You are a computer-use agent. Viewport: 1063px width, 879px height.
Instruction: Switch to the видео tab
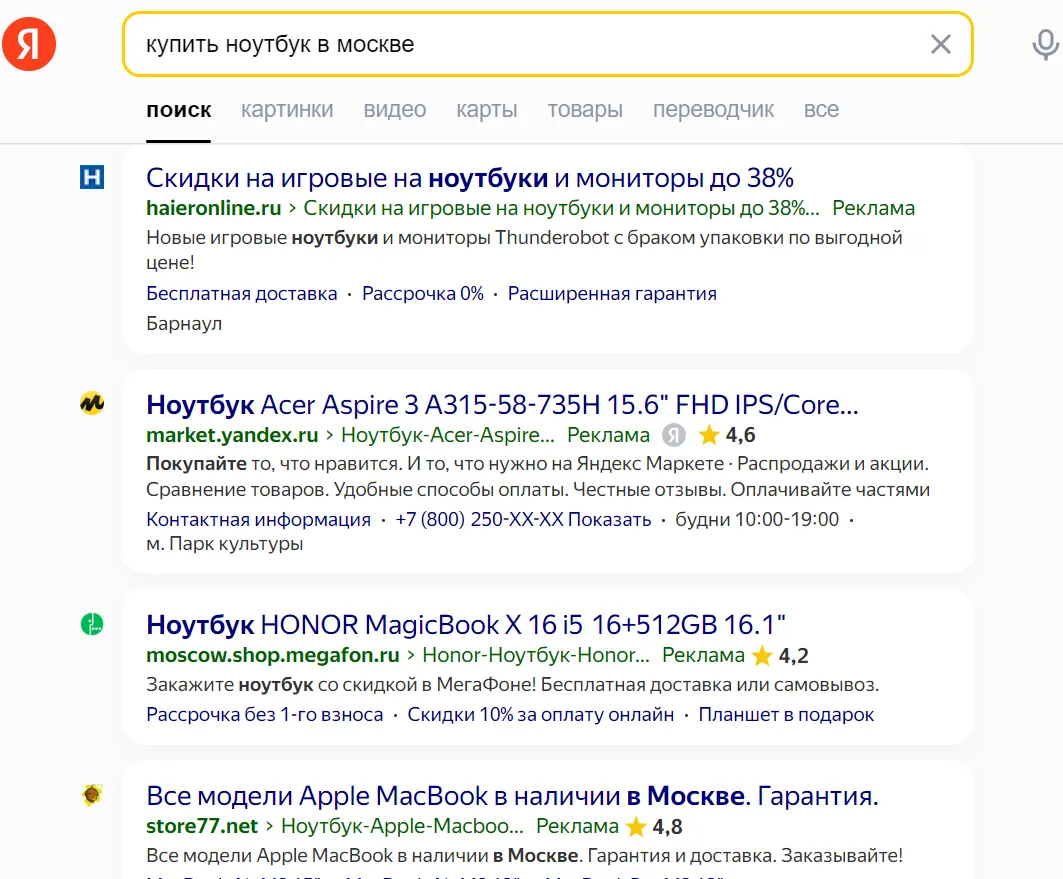[x=395, y=110]
